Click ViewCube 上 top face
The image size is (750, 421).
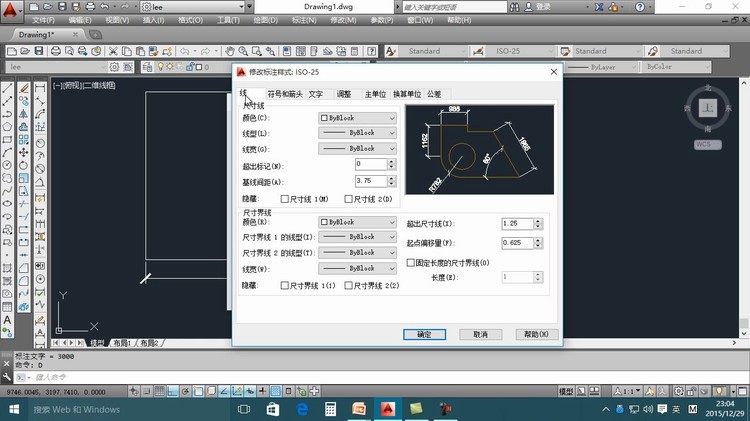pyautogui.click(x=707, y=108)
